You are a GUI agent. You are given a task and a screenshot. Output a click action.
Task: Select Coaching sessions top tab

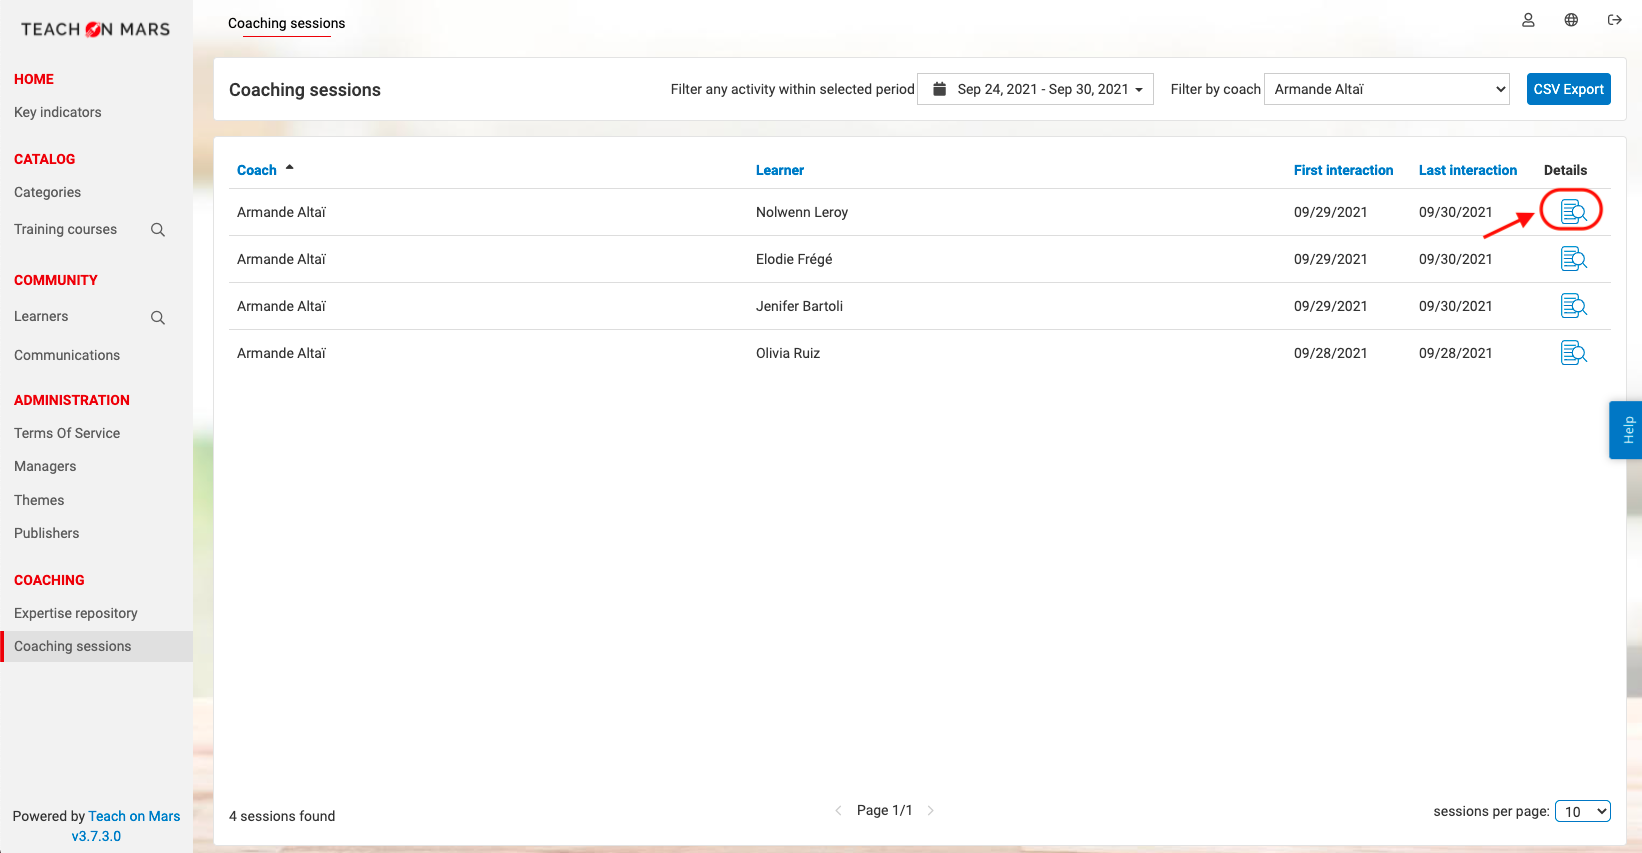pyautogui.click(x=286, y=23)
